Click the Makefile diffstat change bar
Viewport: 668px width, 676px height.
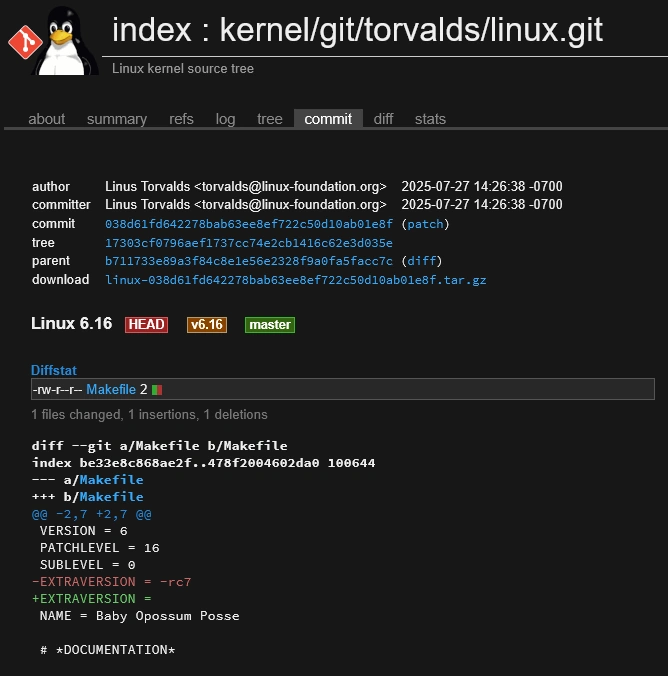[x=157, y=390]
